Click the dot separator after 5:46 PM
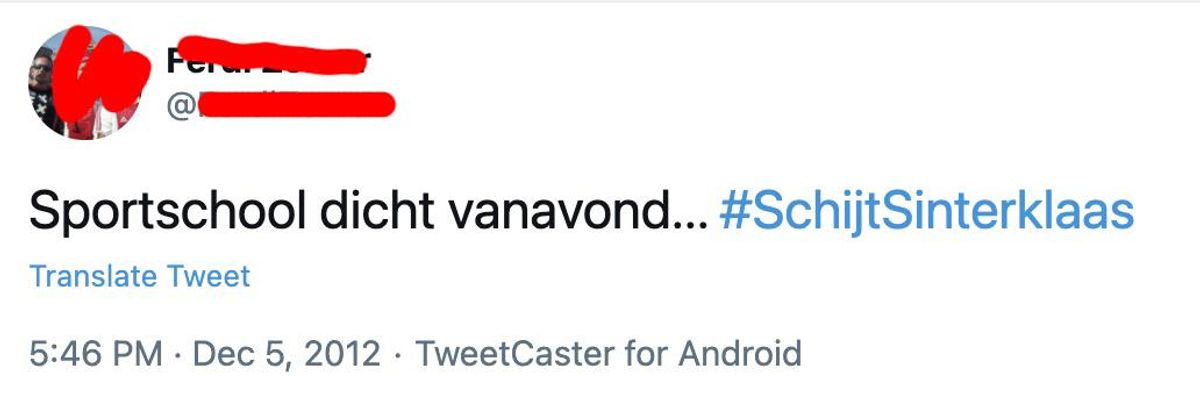 coord(177,354)
